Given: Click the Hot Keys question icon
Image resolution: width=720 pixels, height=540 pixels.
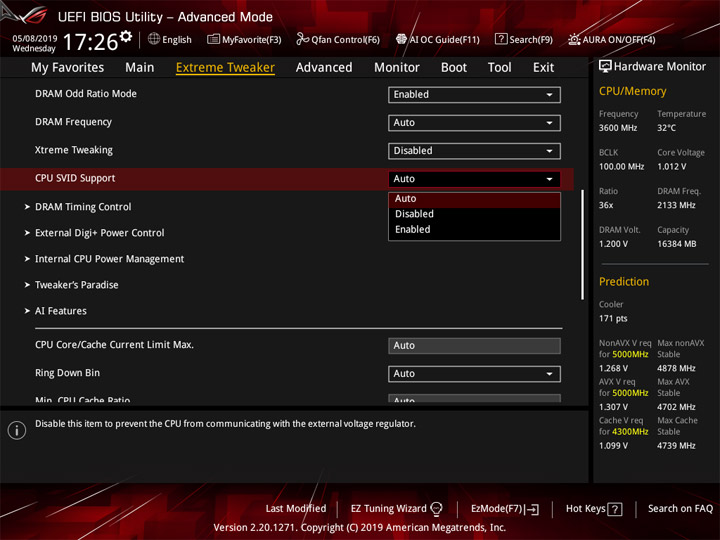Looking at the screenshot, I should (615, 509).
